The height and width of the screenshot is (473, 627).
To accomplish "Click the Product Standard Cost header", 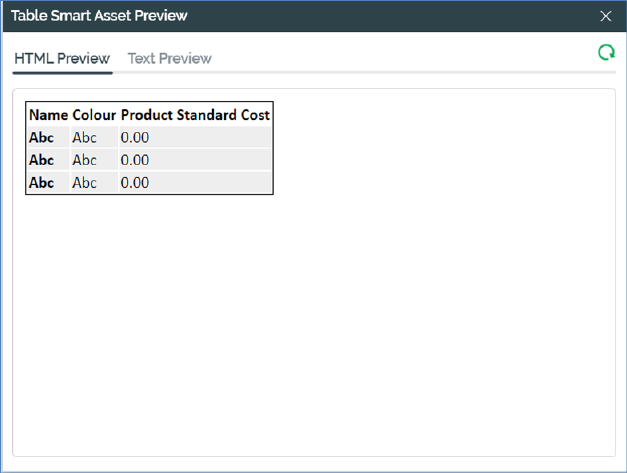I will click(195, 115).
